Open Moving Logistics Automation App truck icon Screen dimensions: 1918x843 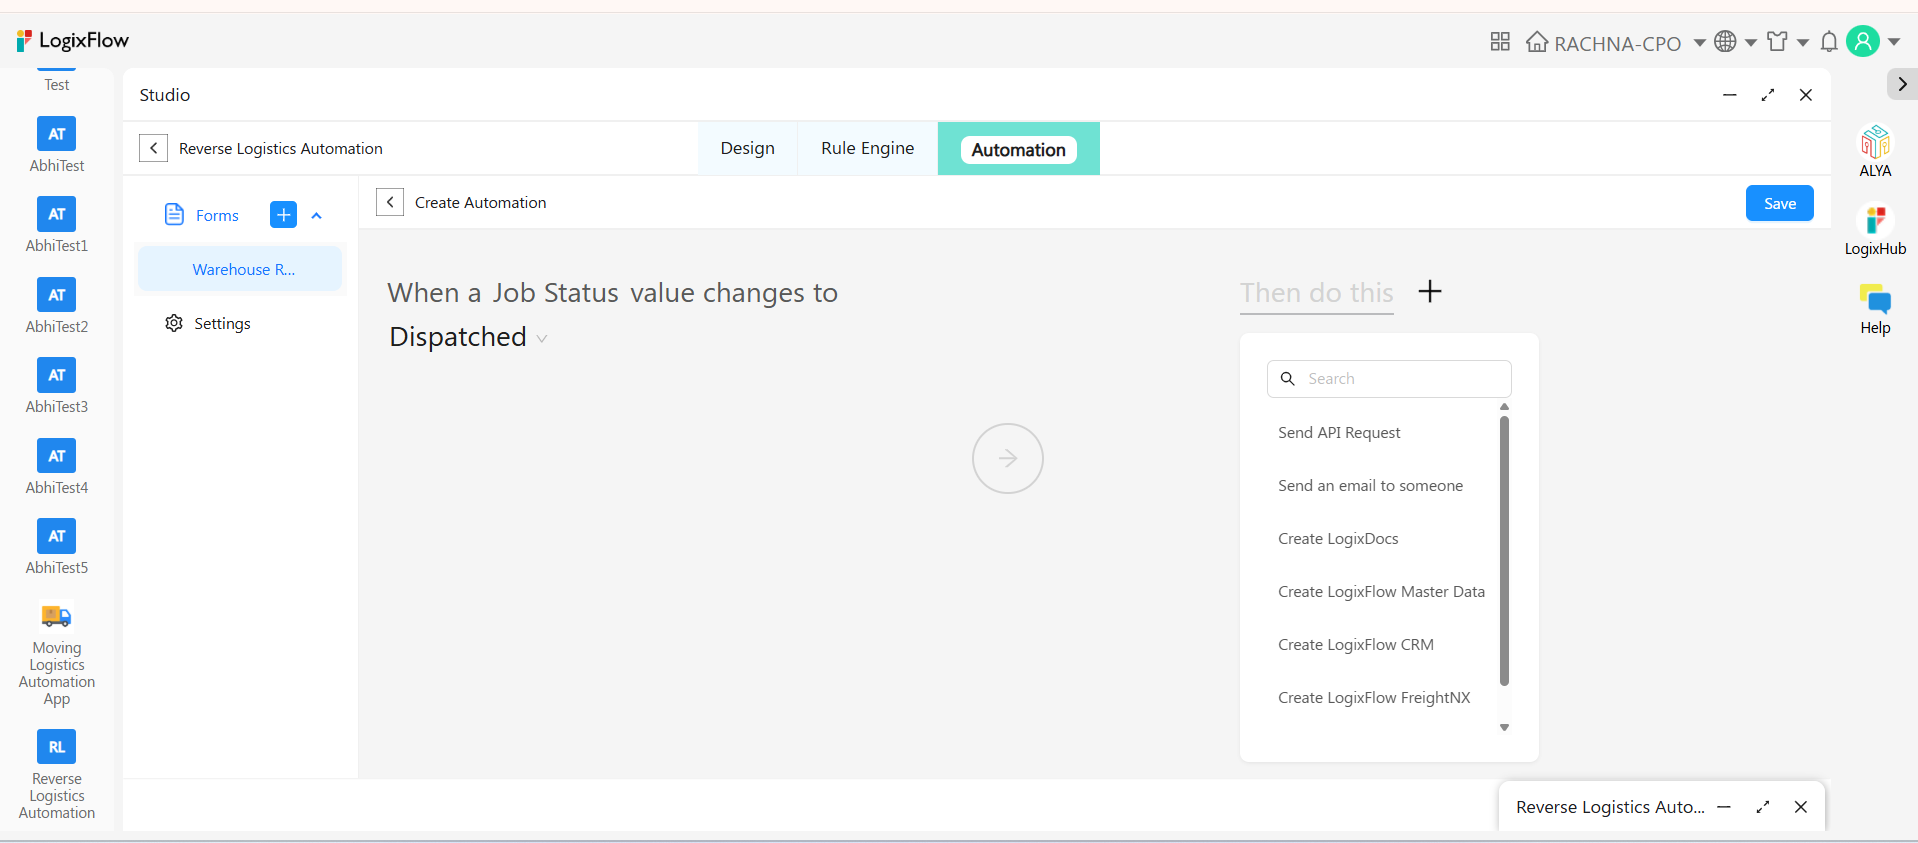57,616
